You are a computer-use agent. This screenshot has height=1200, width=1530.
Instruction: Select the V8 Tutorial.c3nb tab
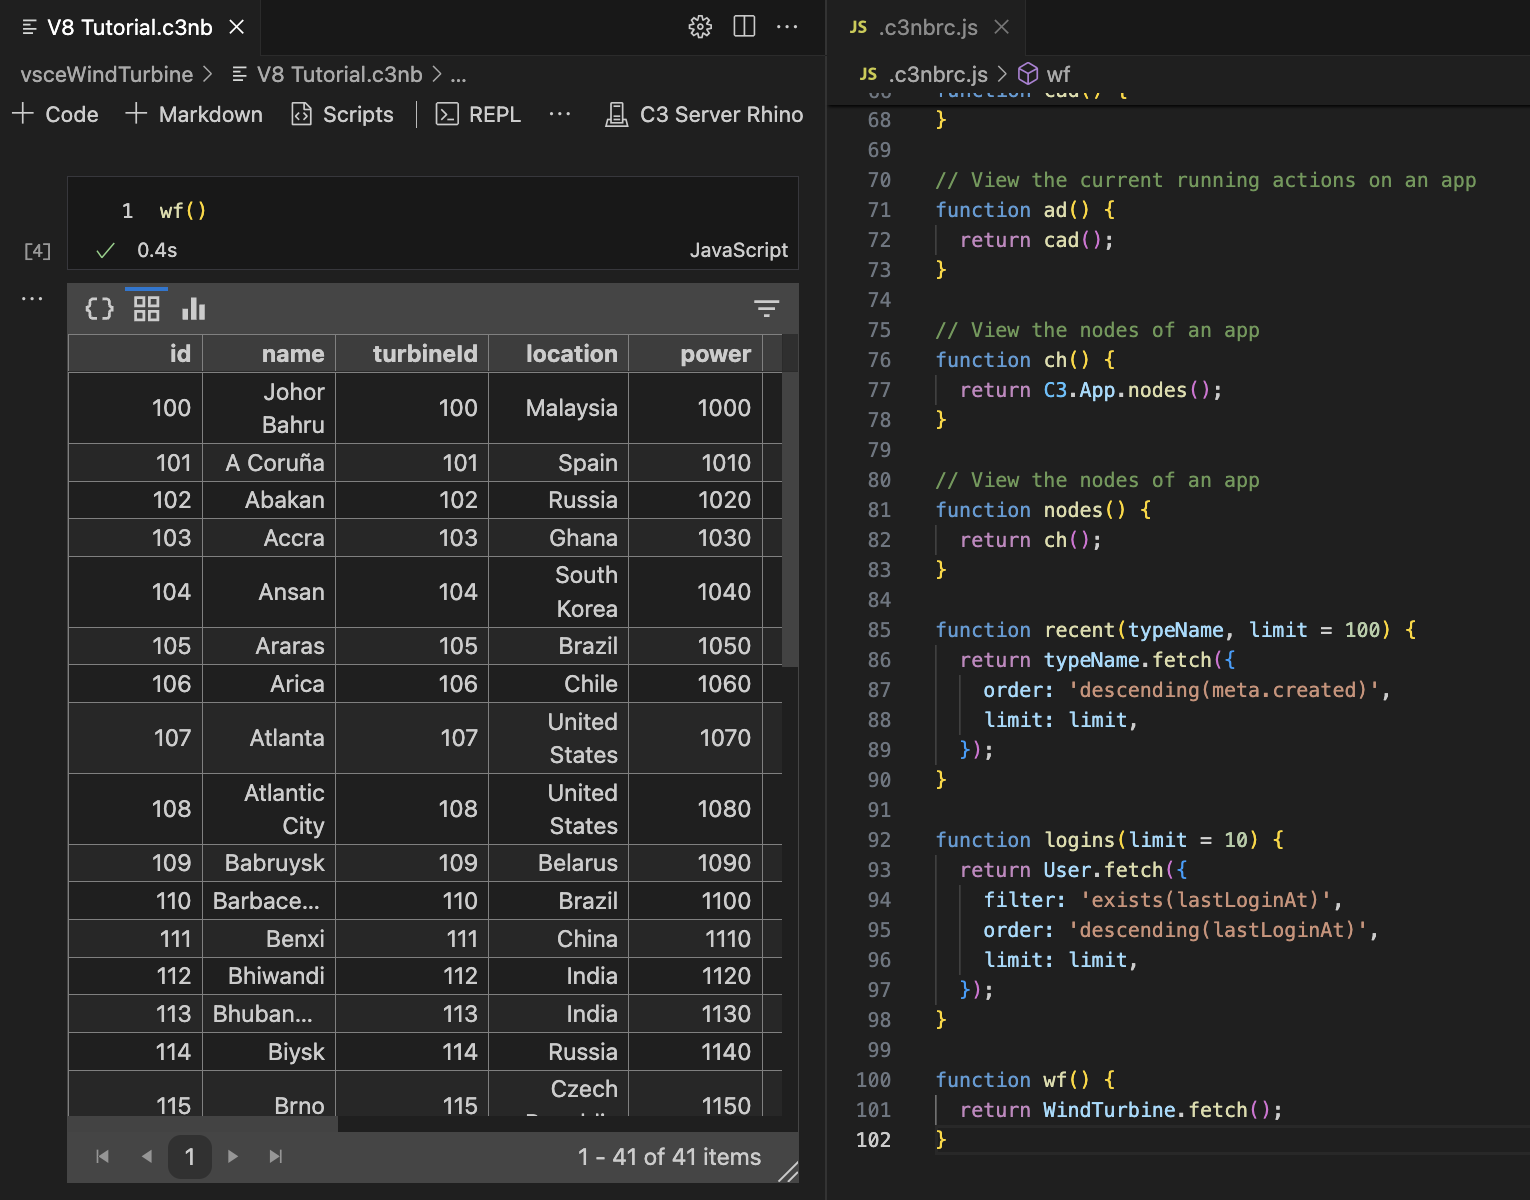pyautogui.click(x=128, y=28)
